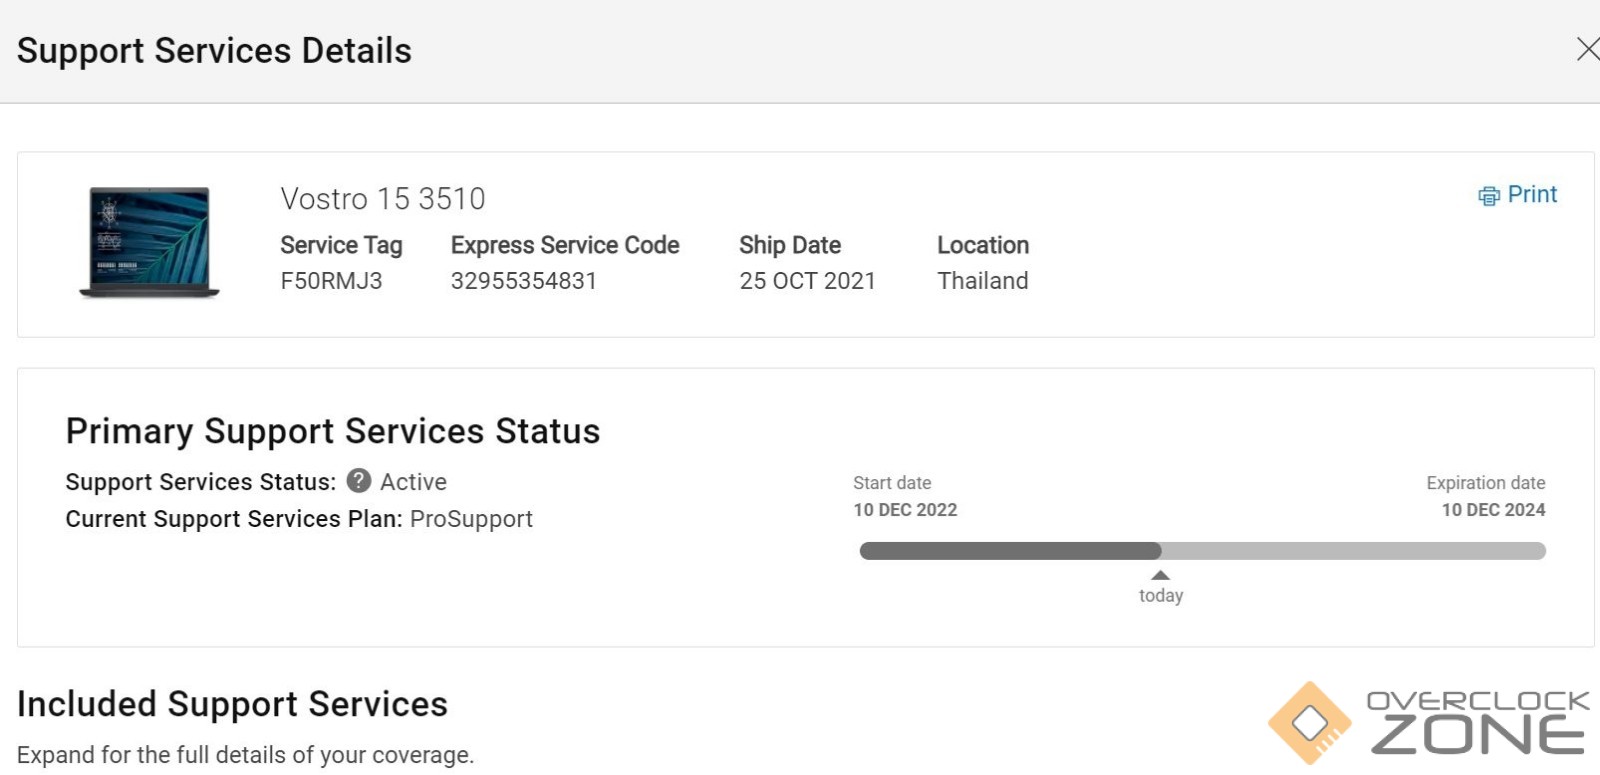Click the expiration date 10 DEC 2024
This screenshot has height=775, width=1600.
[1493, 510]
